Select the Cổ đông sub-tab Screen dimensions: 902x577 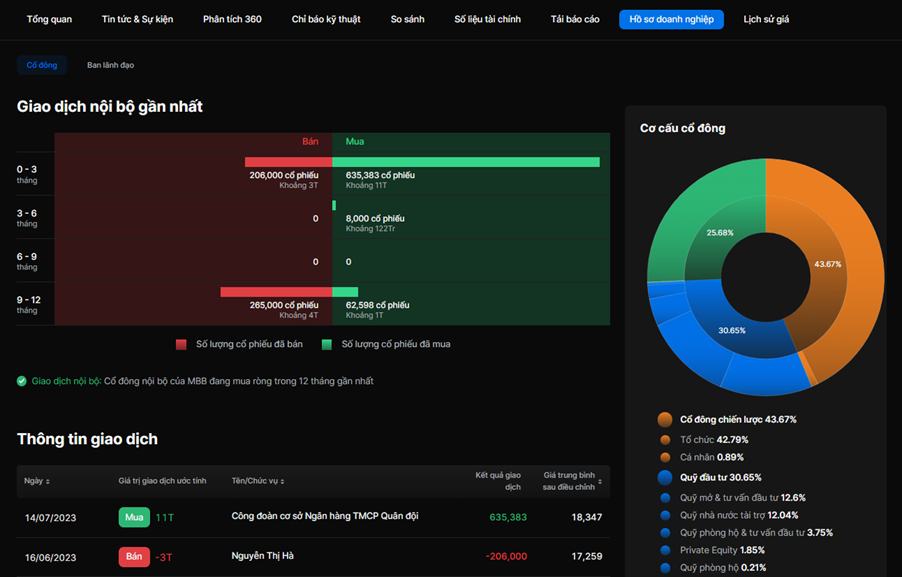42,65
